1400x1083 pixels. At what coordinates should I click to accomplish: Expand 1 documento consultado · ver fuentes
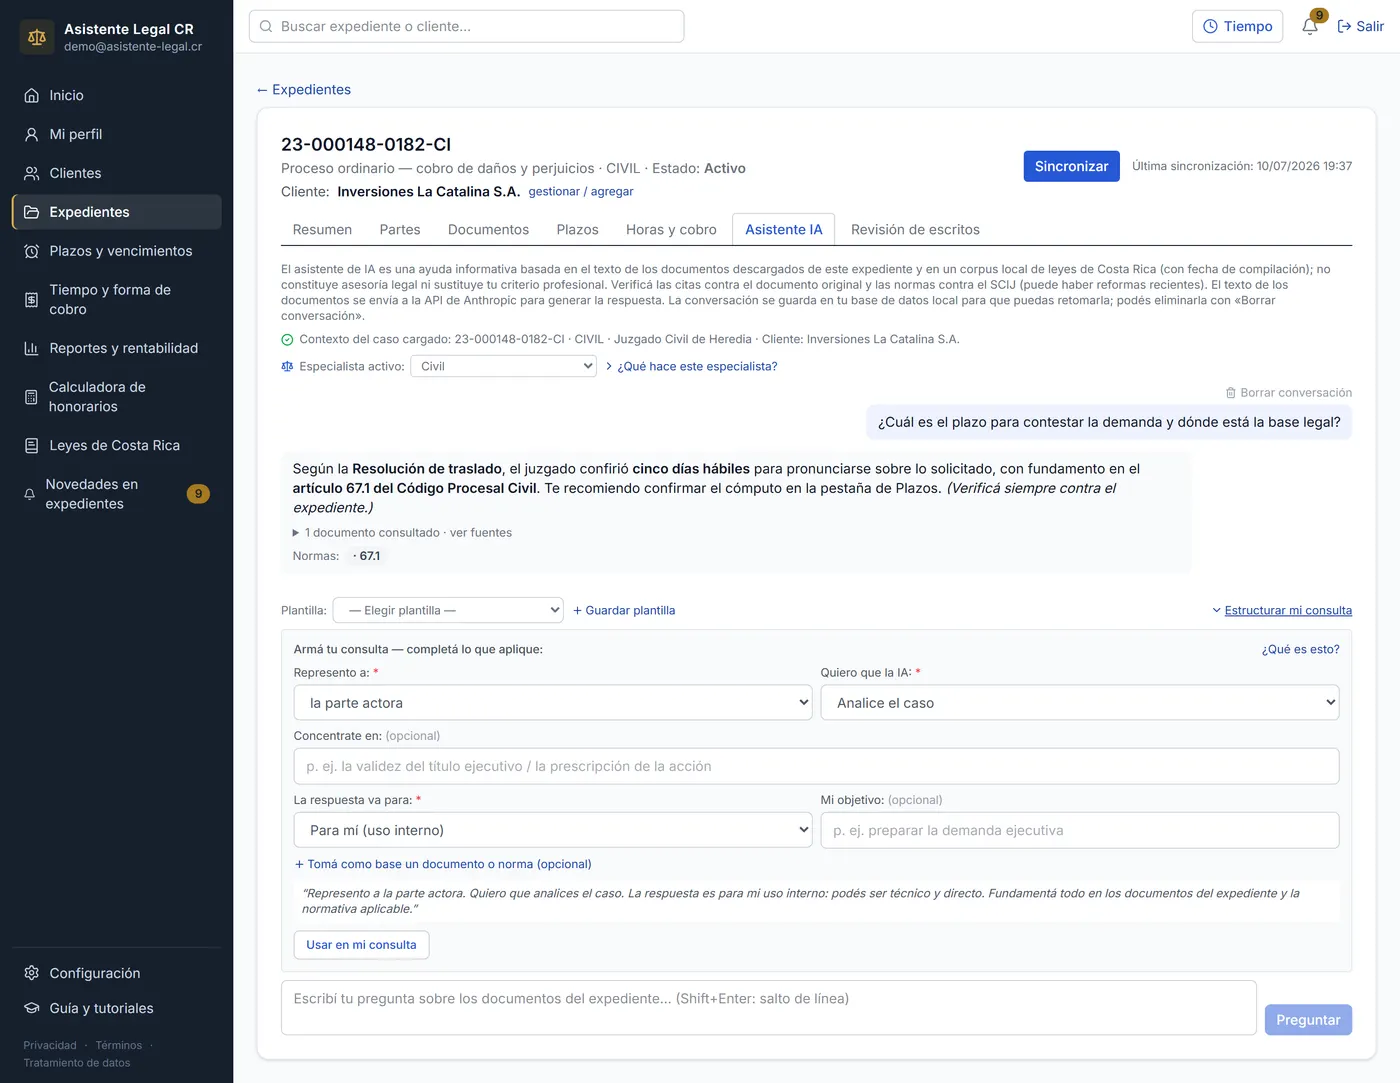tap(402, 533)
